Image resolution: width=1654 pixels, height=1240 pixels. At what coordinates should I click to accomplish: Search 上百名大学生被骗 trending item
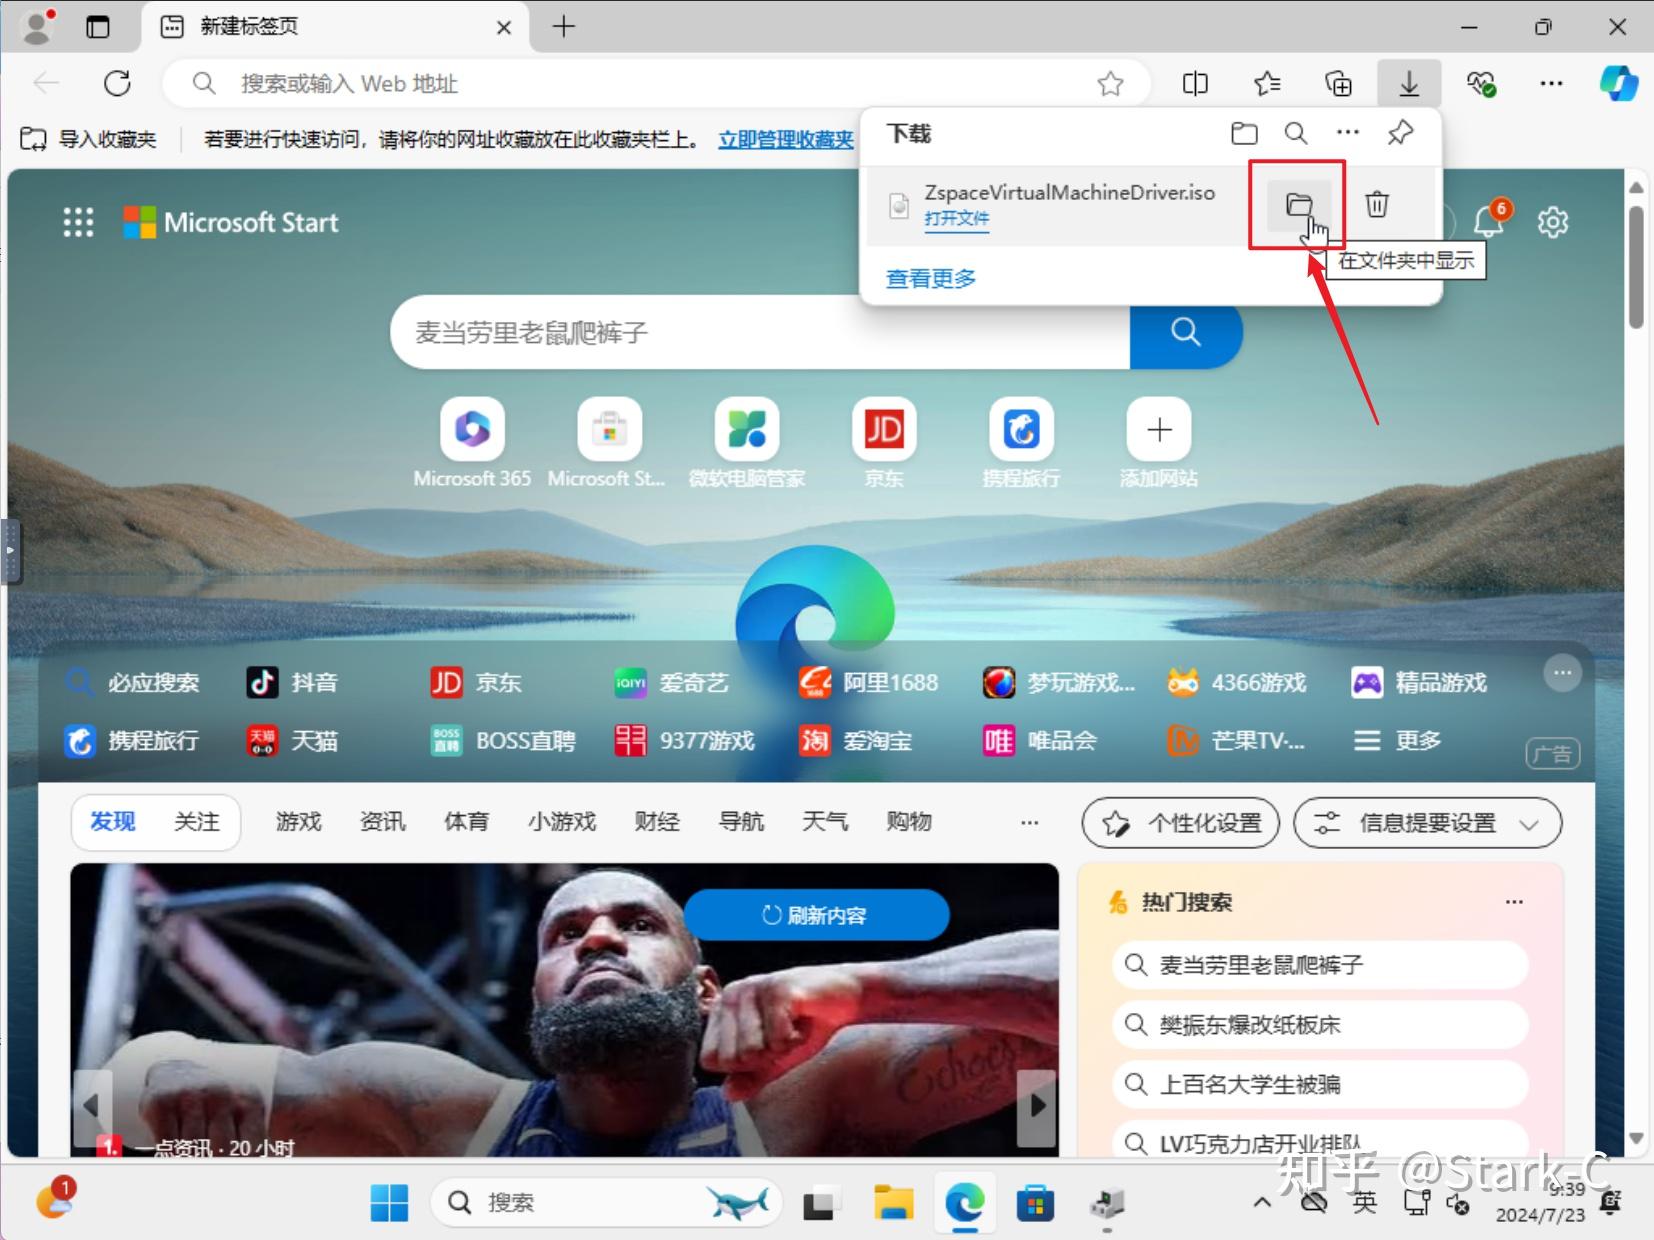pos(1320,1085)
